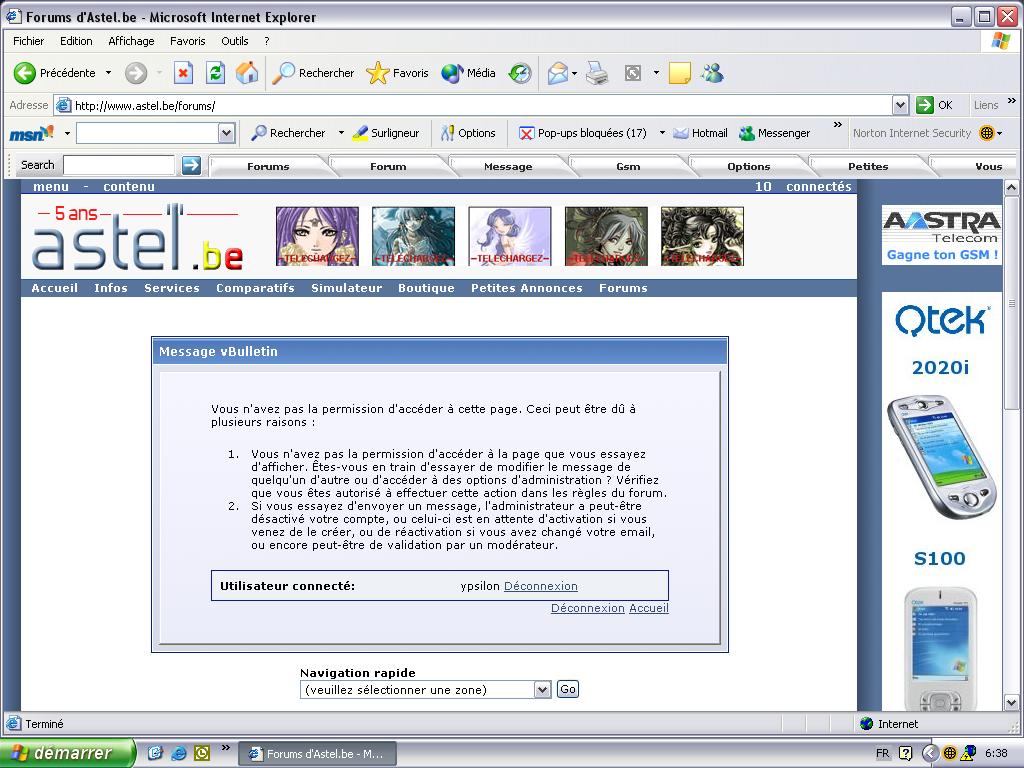Click the Print icon in toolbar

pyautogui.click(x=597, y=73)
